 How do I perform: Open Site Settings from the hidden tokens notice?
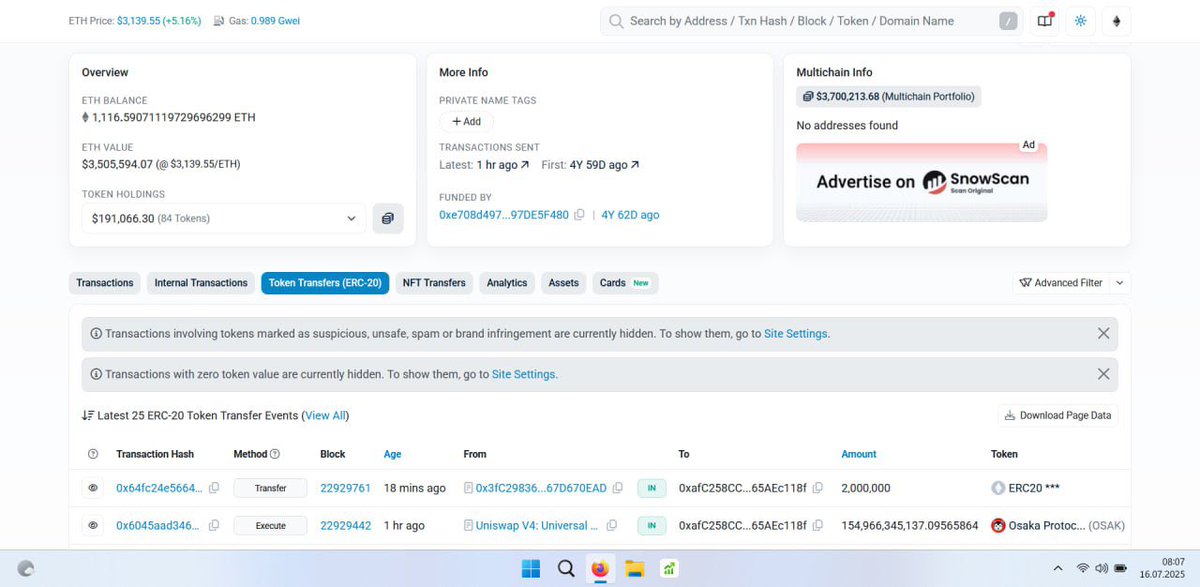click(x=796, y=333)
